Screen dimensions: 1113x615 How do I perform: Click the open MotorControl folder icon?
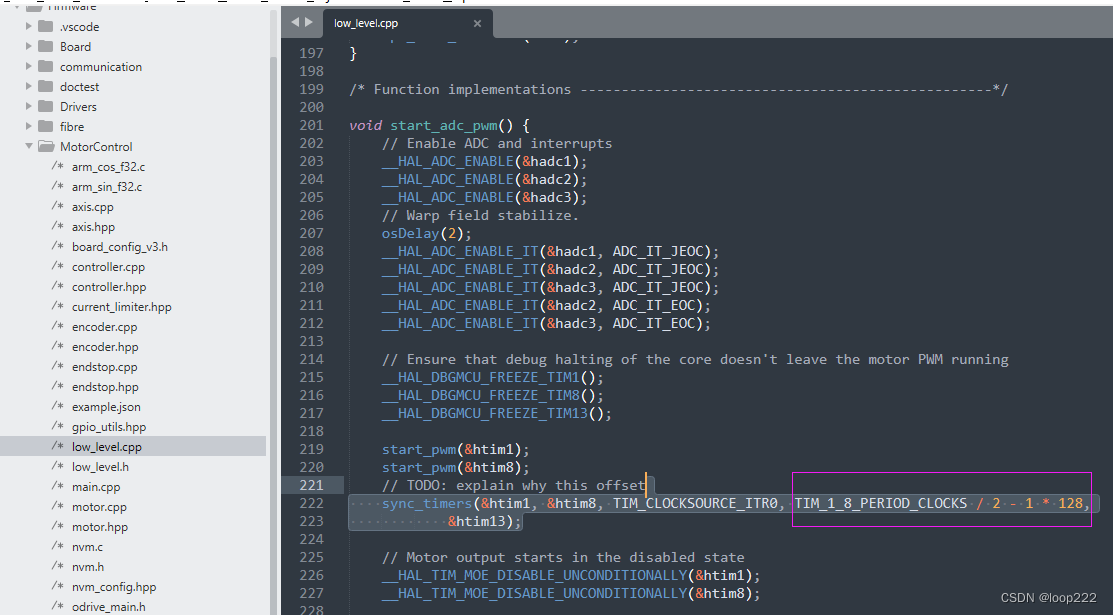point(46,146)
